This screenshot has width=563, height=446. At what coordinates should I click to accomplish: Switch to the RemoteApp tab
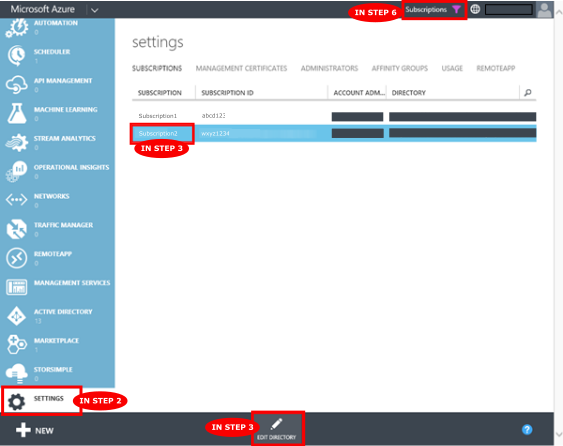point(495,68)
